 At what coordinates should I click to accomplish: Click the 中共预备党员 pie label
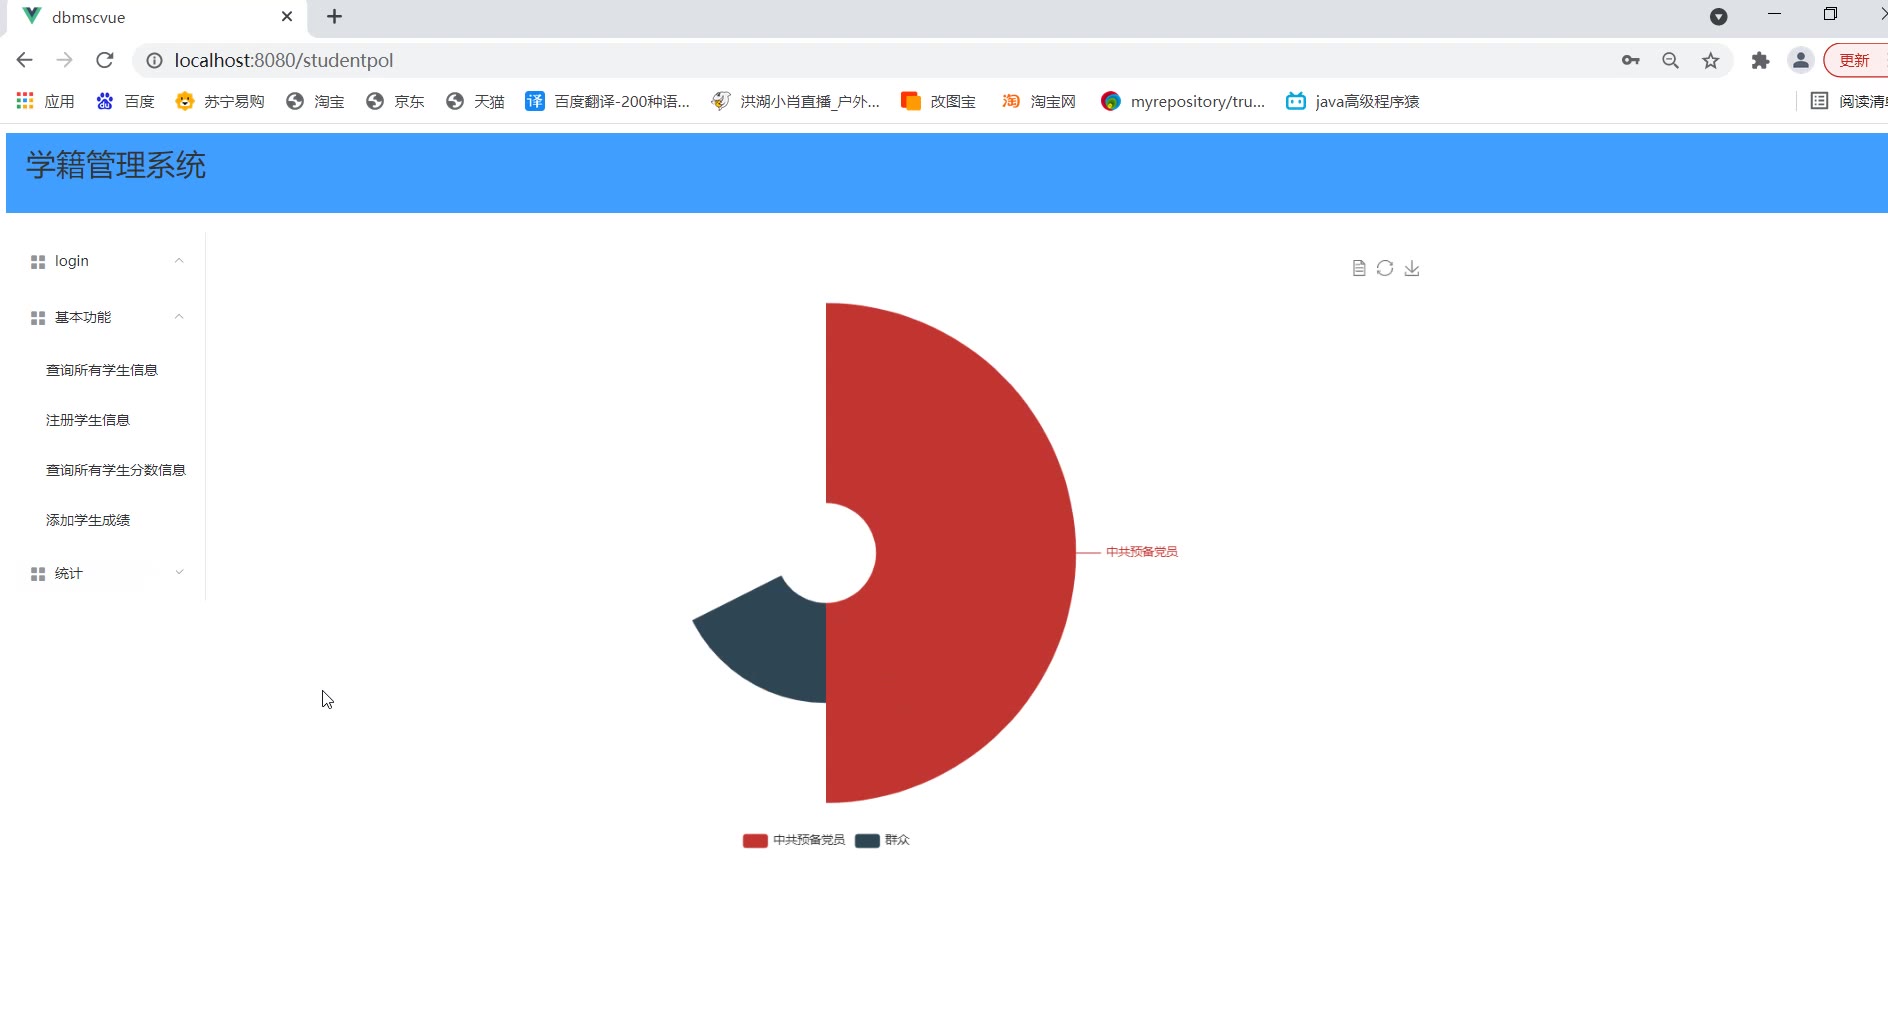(x=1142, y=552)
